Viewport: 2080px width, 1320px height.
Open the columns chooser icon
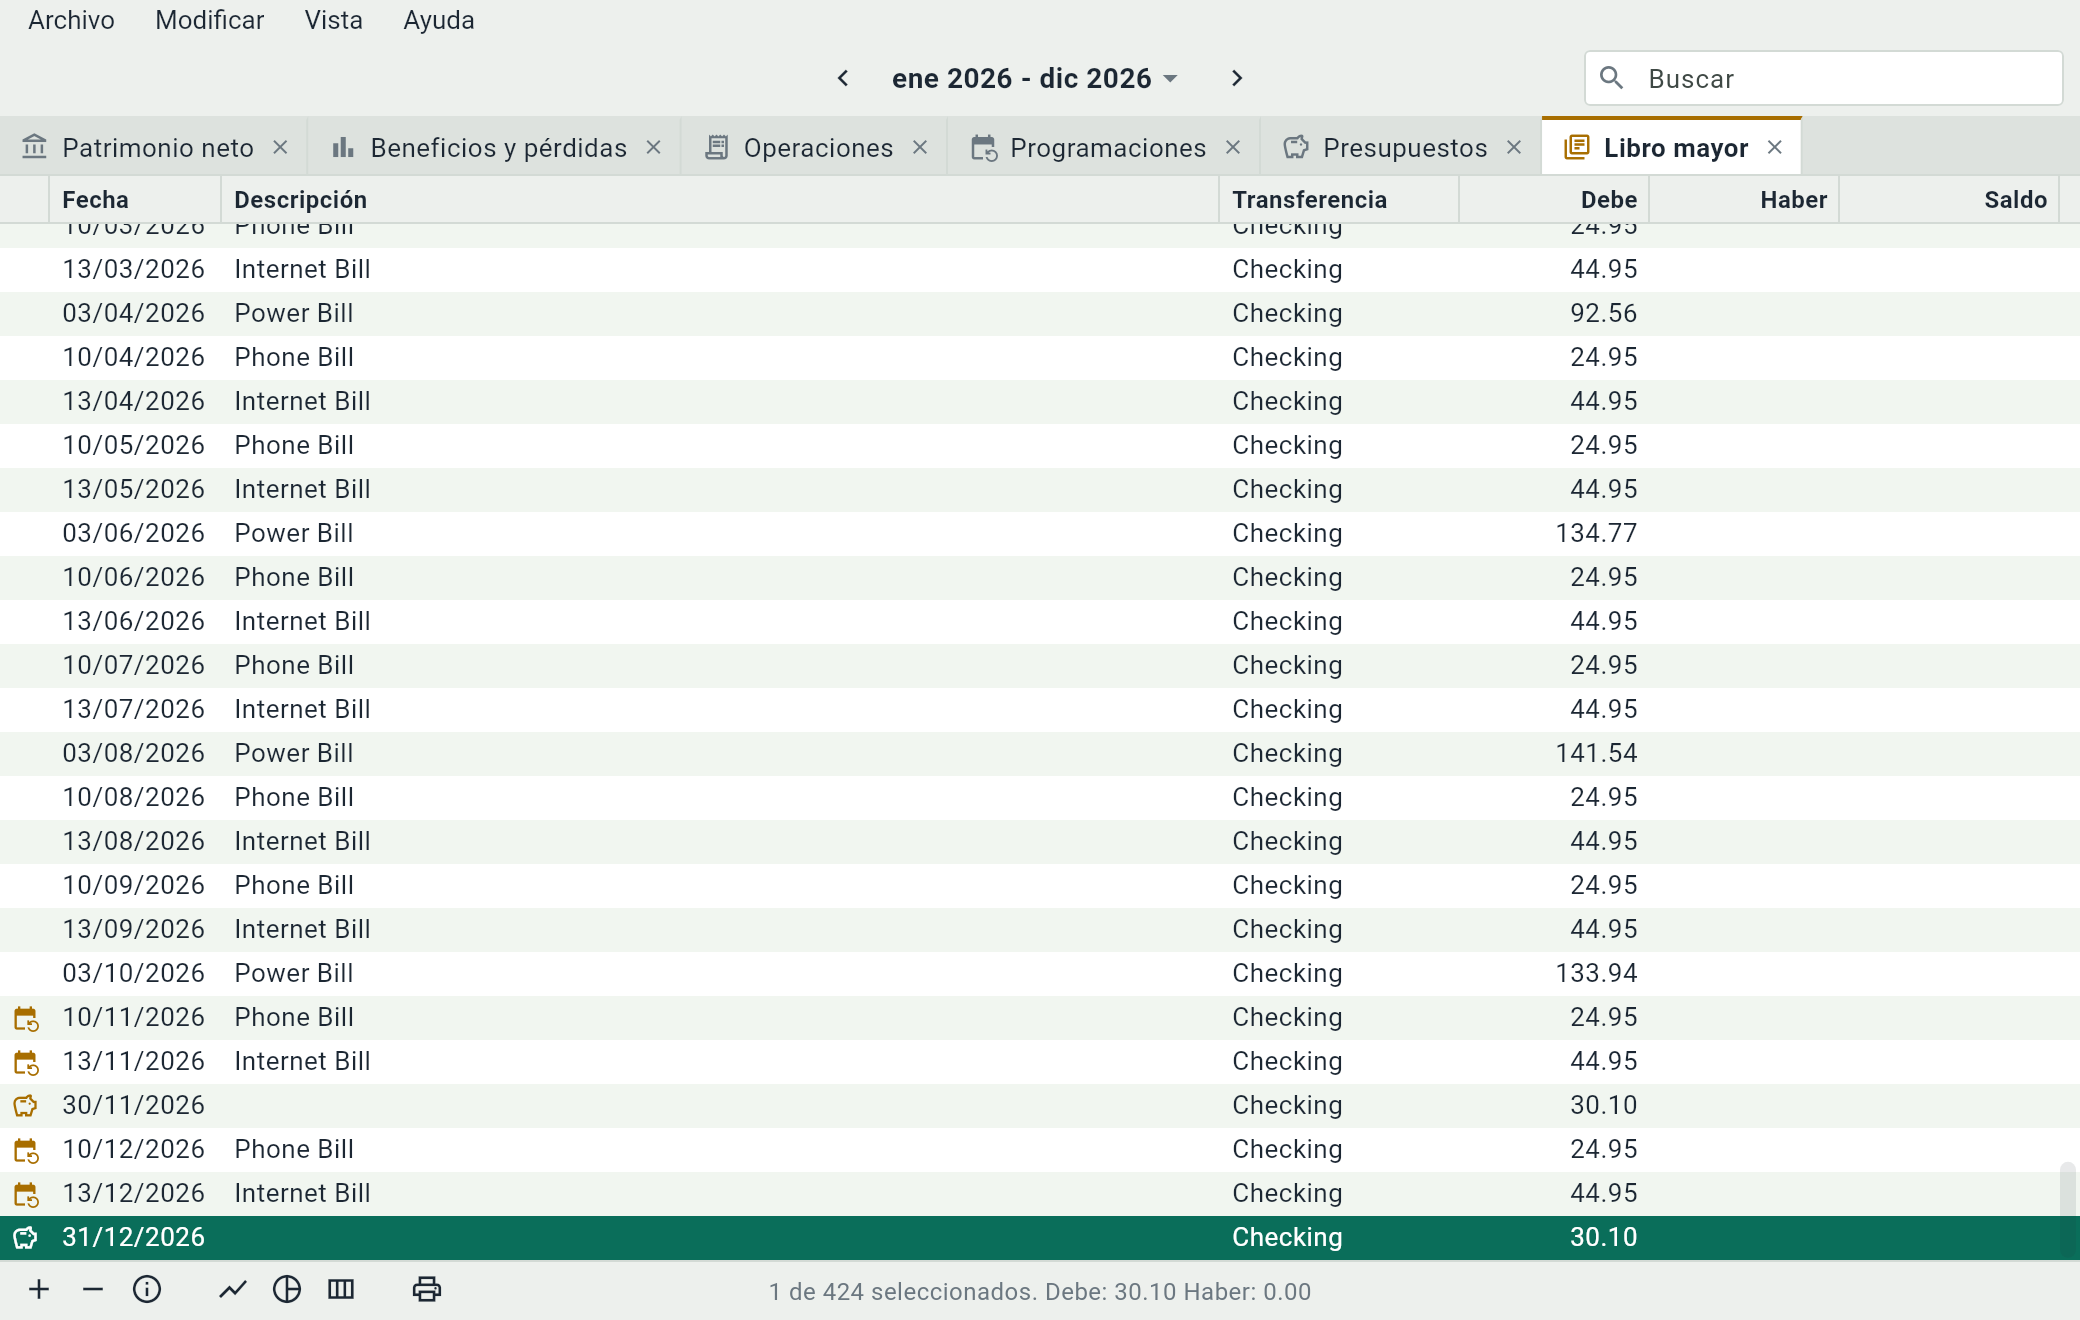tap(341, 1290)
